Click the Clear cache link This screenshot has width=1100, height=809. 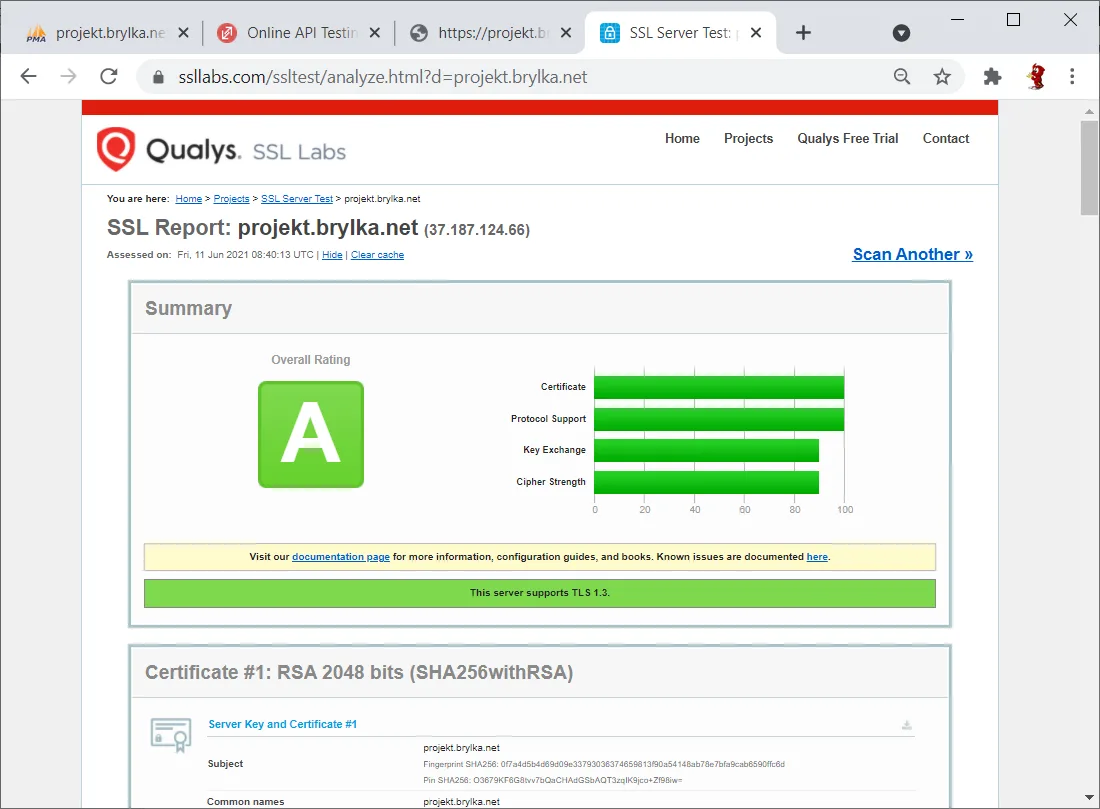pyautogui.click(x=377, y=255)
